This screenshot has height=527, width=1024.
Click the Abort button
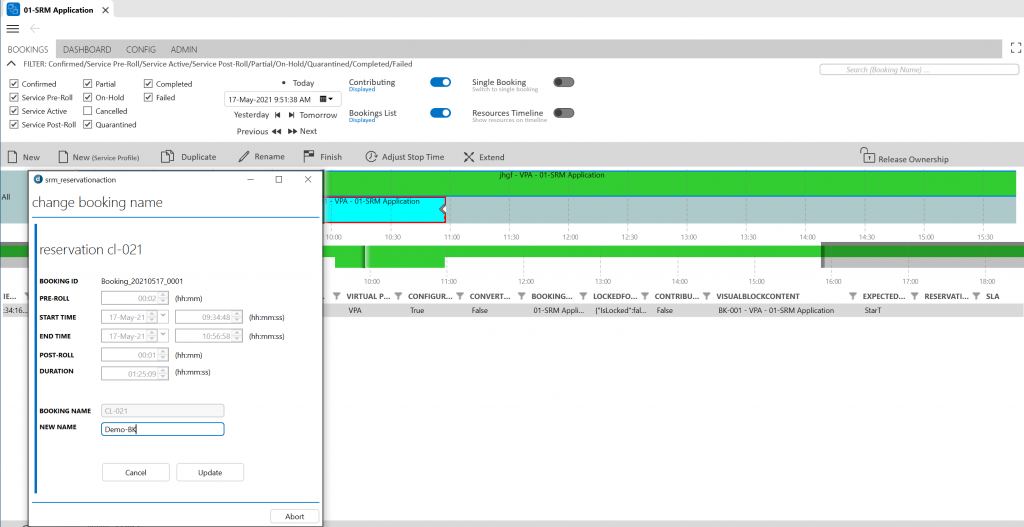295,516
